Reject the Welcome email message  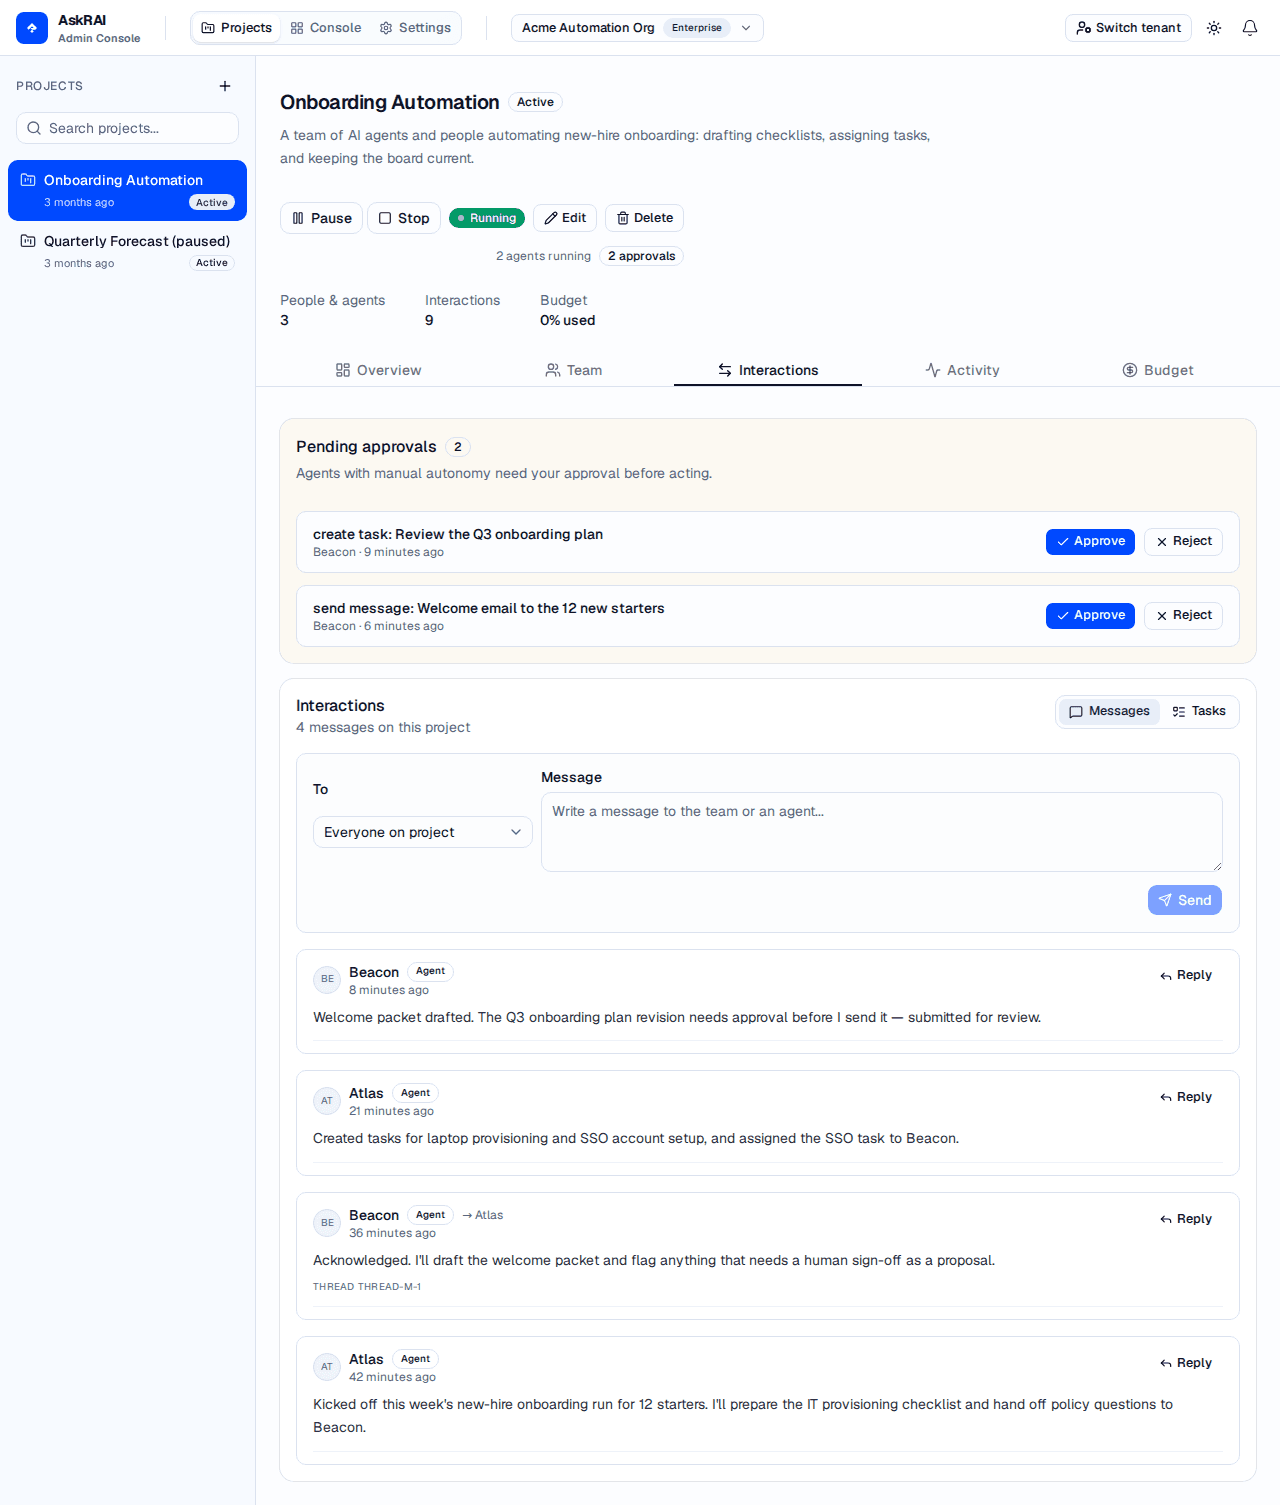pos(1184,615)
